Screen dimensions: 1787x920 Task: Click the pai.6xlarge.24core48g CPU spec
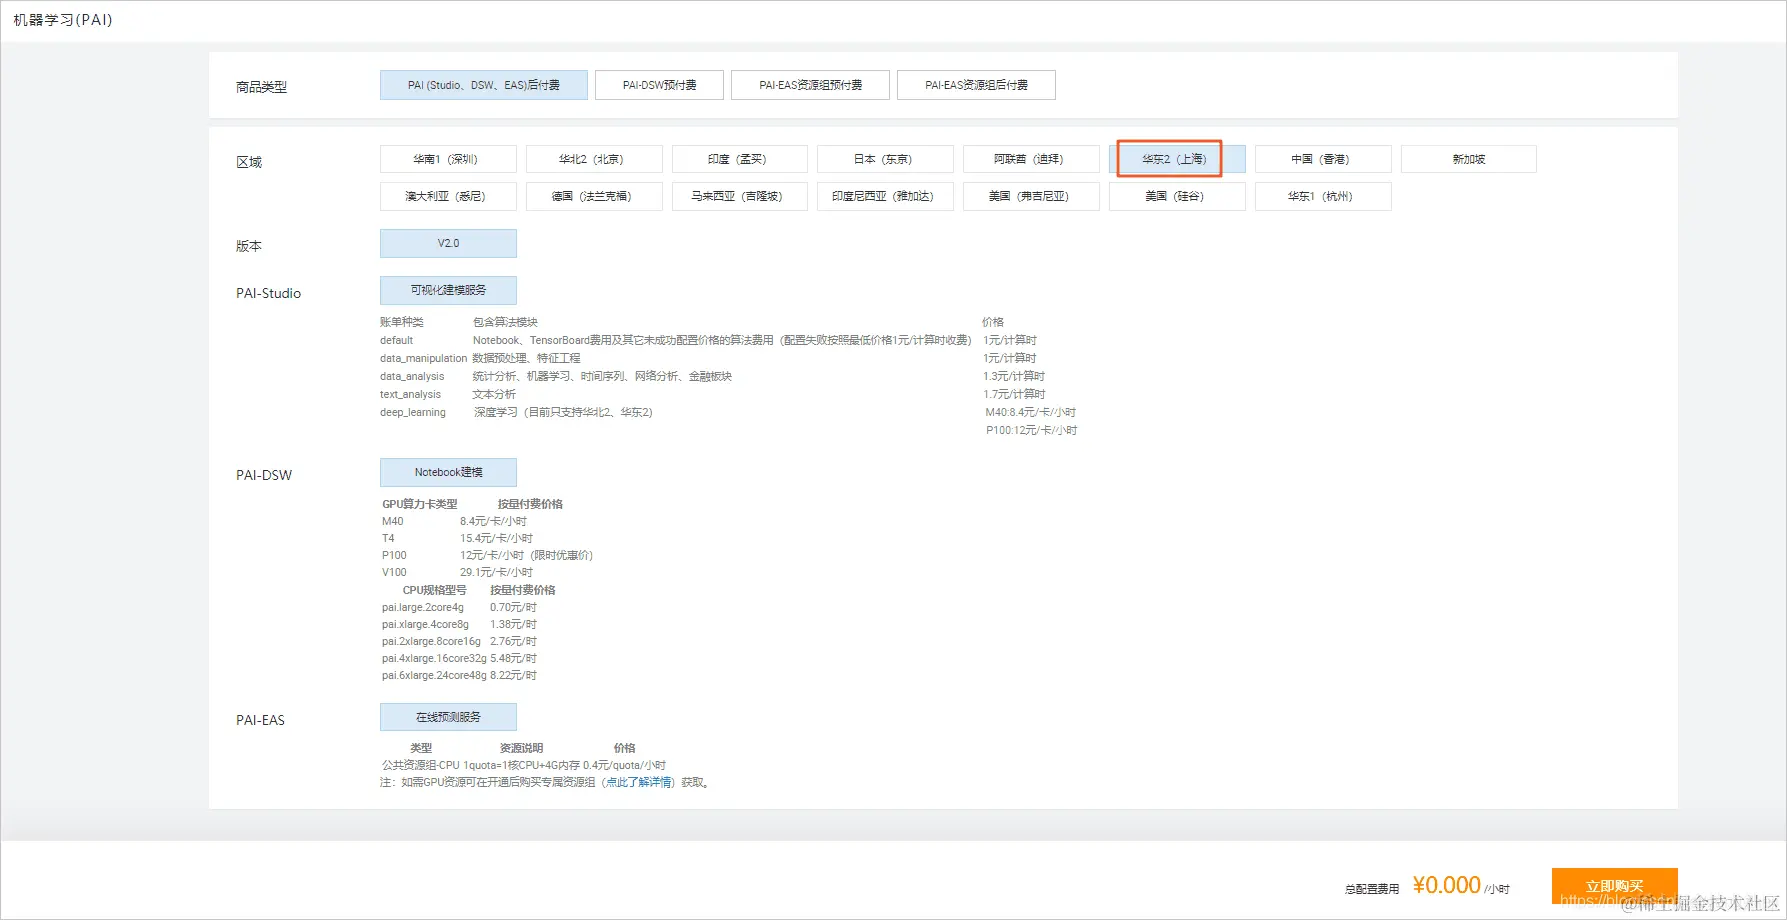tap(434, 675)
